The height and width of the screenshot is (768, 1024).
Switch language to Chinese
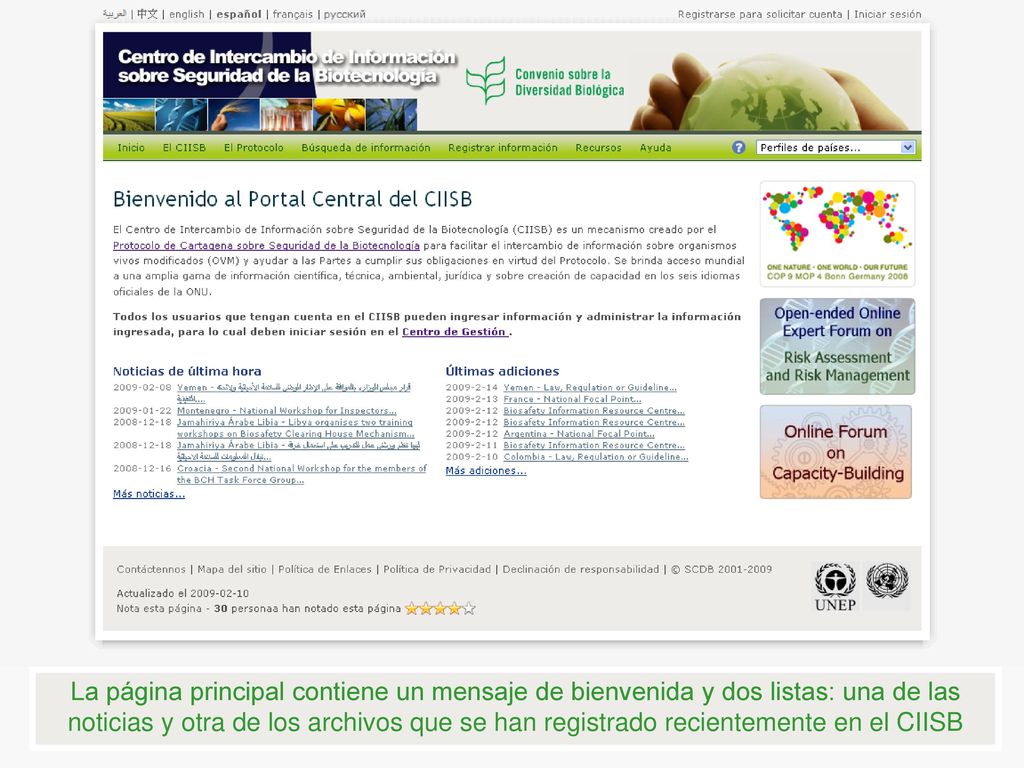coord(148,14)
